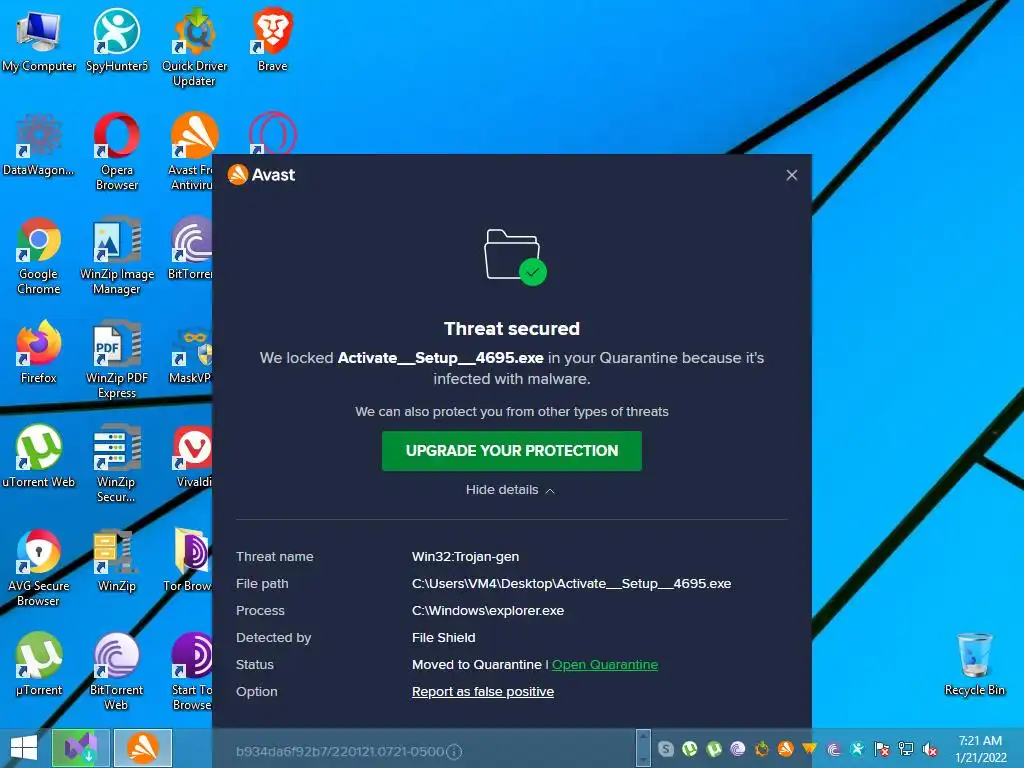Launch Vivaldi browser desktop icon
This screenshot has height=768, width=1024.
point(193,457)
